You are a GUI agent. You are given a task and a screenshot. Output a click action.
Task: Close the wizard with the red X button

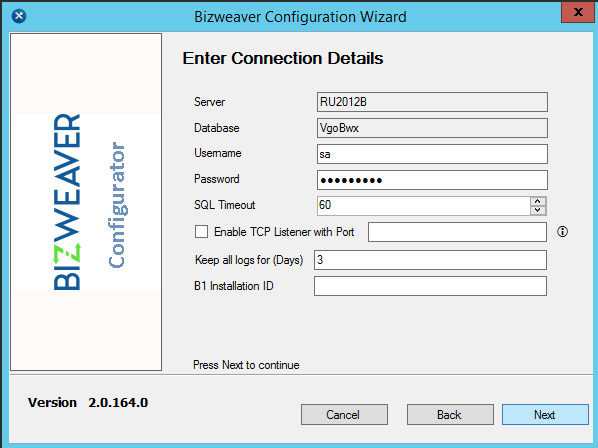pyautogui.click(x=578, y=12)
